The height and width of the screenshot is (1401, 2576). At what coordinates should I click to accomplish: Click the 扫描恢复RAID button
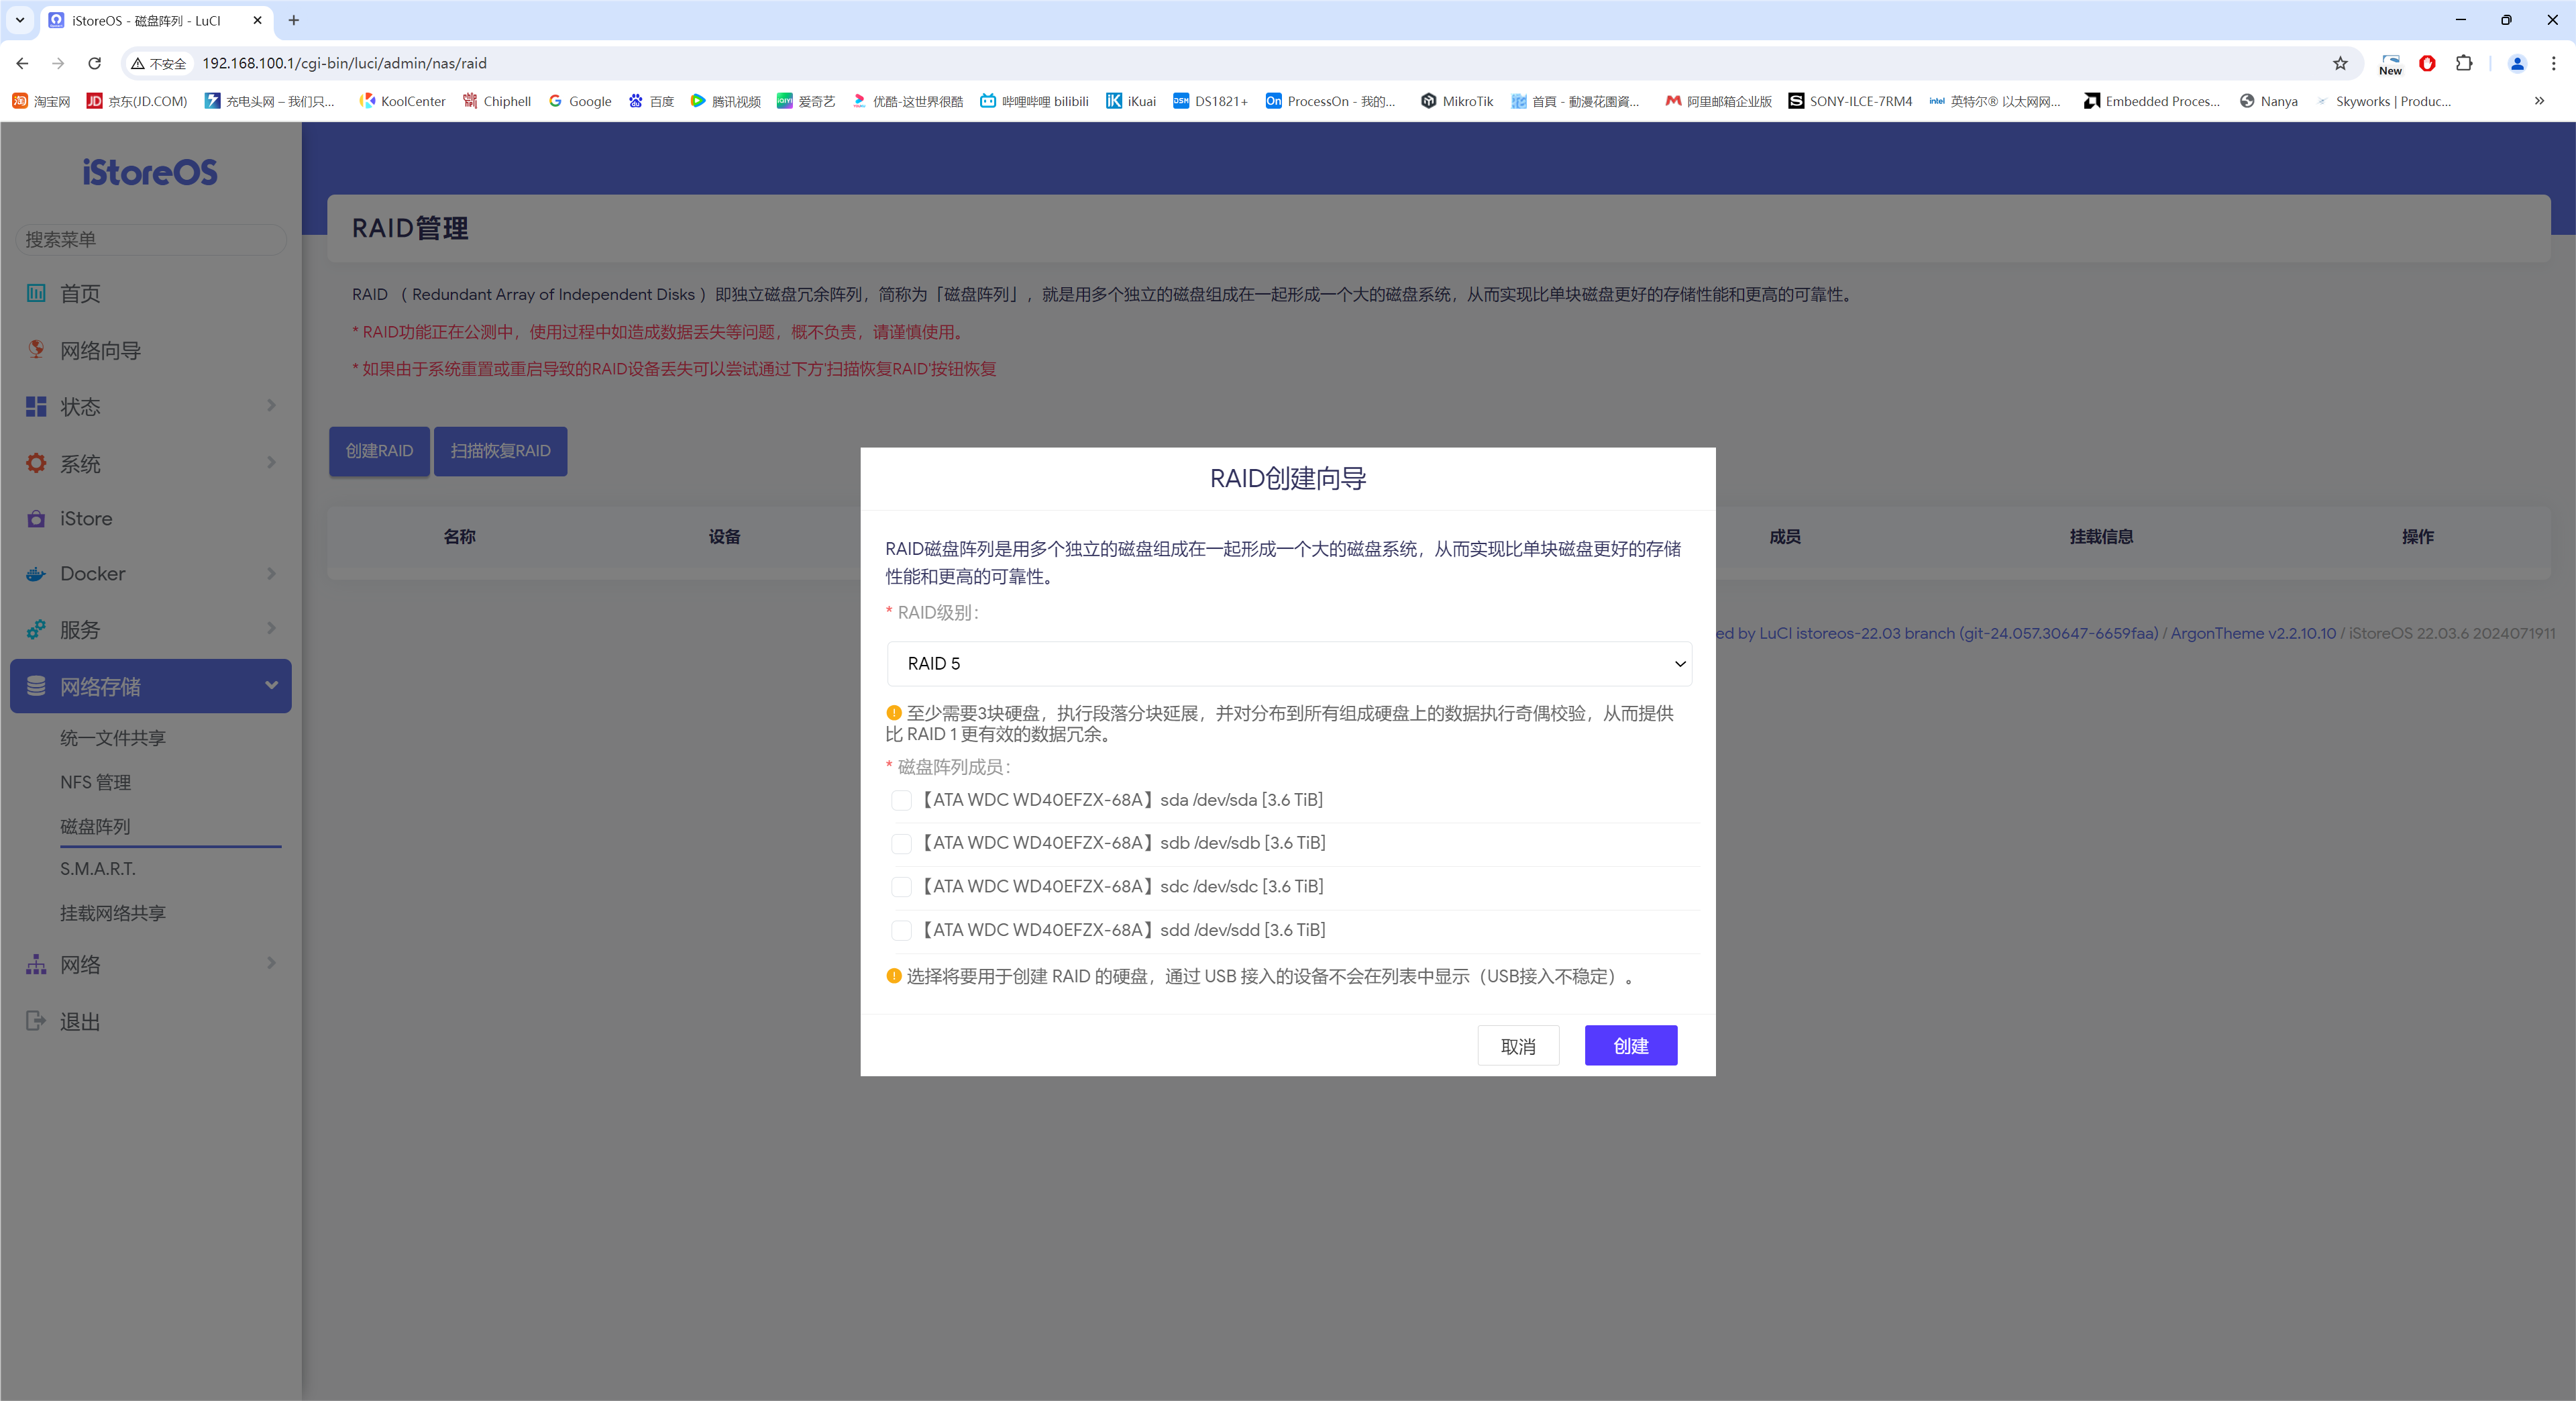tap(498, 450)
